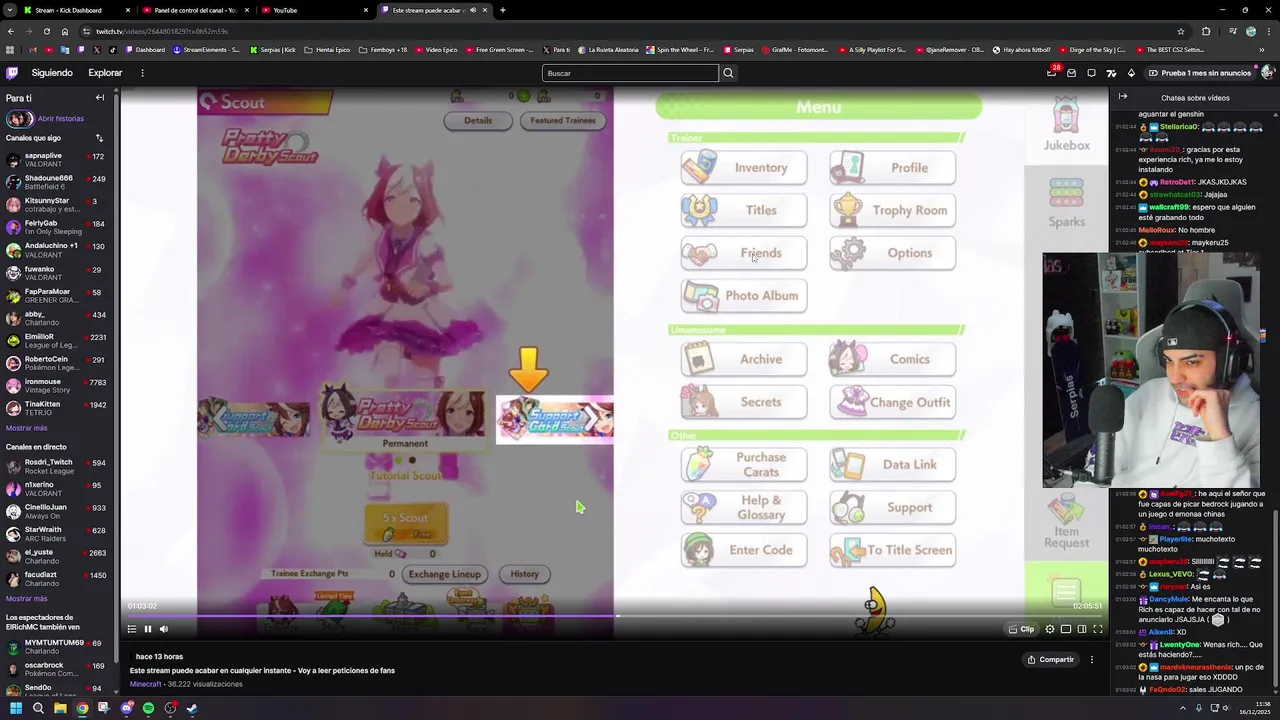Open the sapnaplive channel in sidebar
This screenshot has height=720, width=1280.
point(58,160)
